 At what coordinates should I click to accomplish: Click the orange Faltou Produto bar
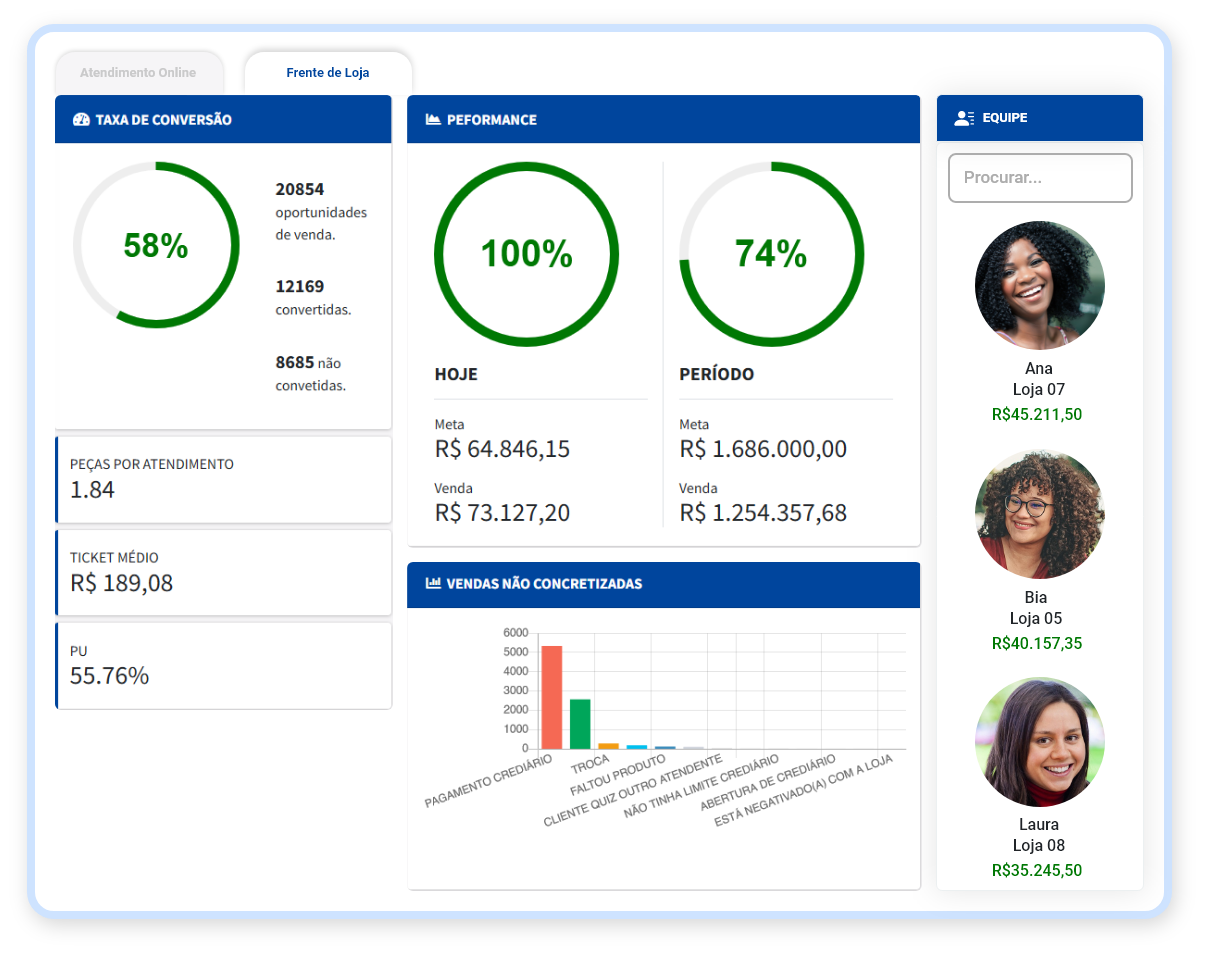pos(608,745)
